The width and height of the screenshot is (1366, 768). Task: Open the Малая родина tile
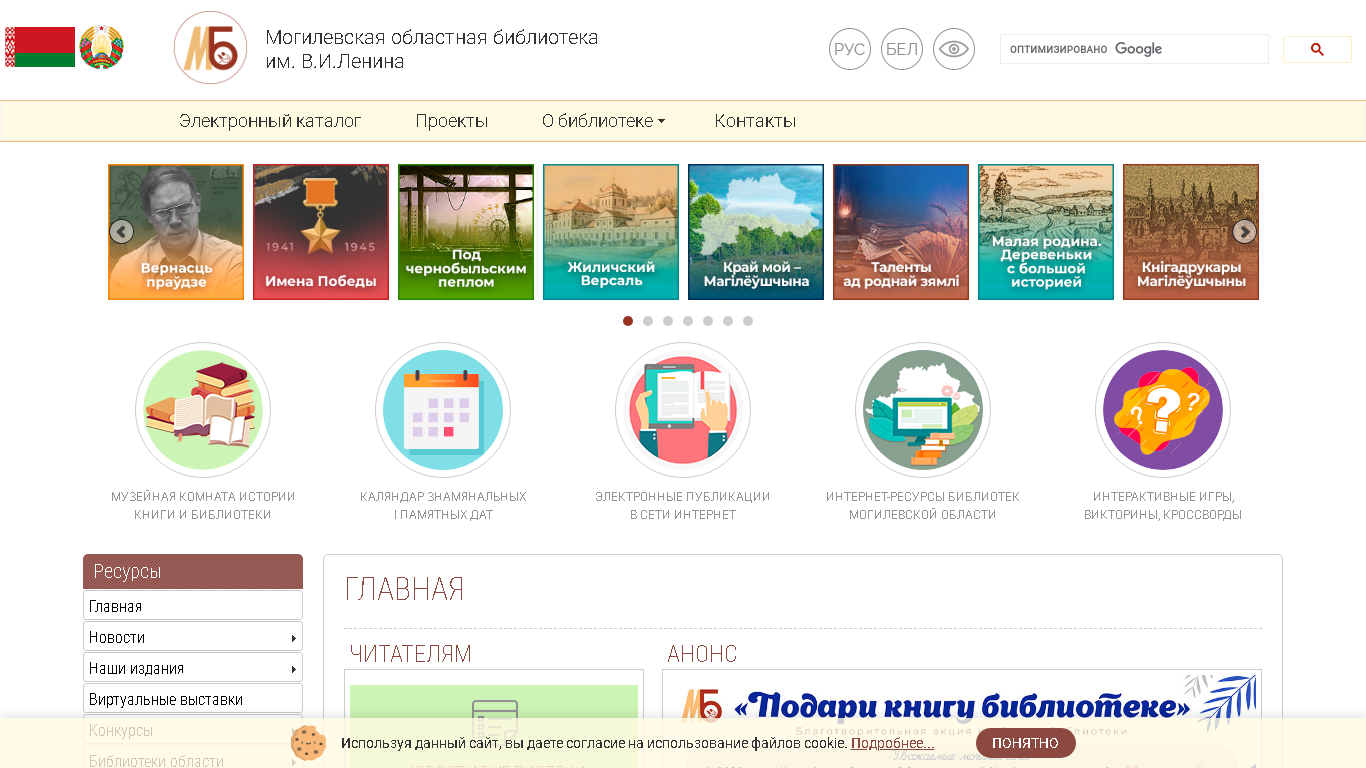point(1046,232)
